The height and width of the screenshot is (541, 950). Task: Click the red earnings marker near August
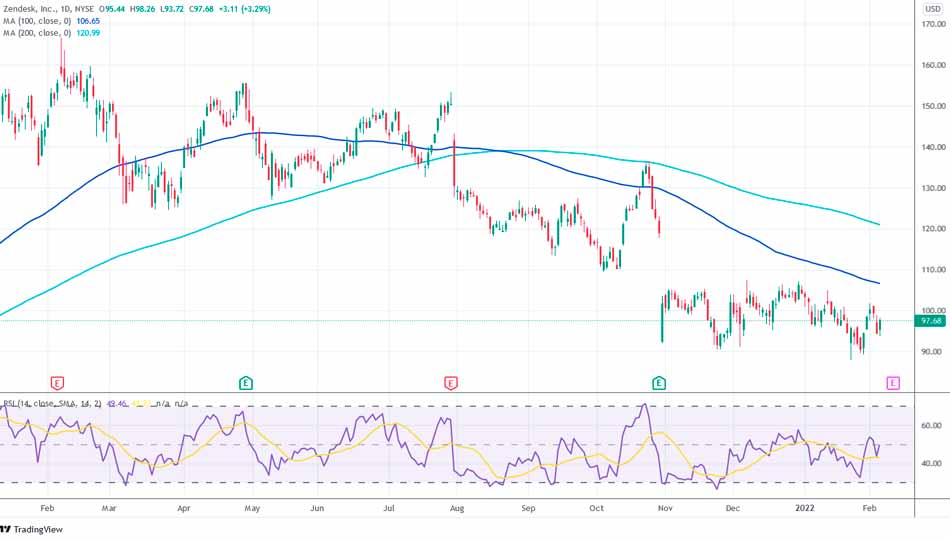(x=451, y=383)
